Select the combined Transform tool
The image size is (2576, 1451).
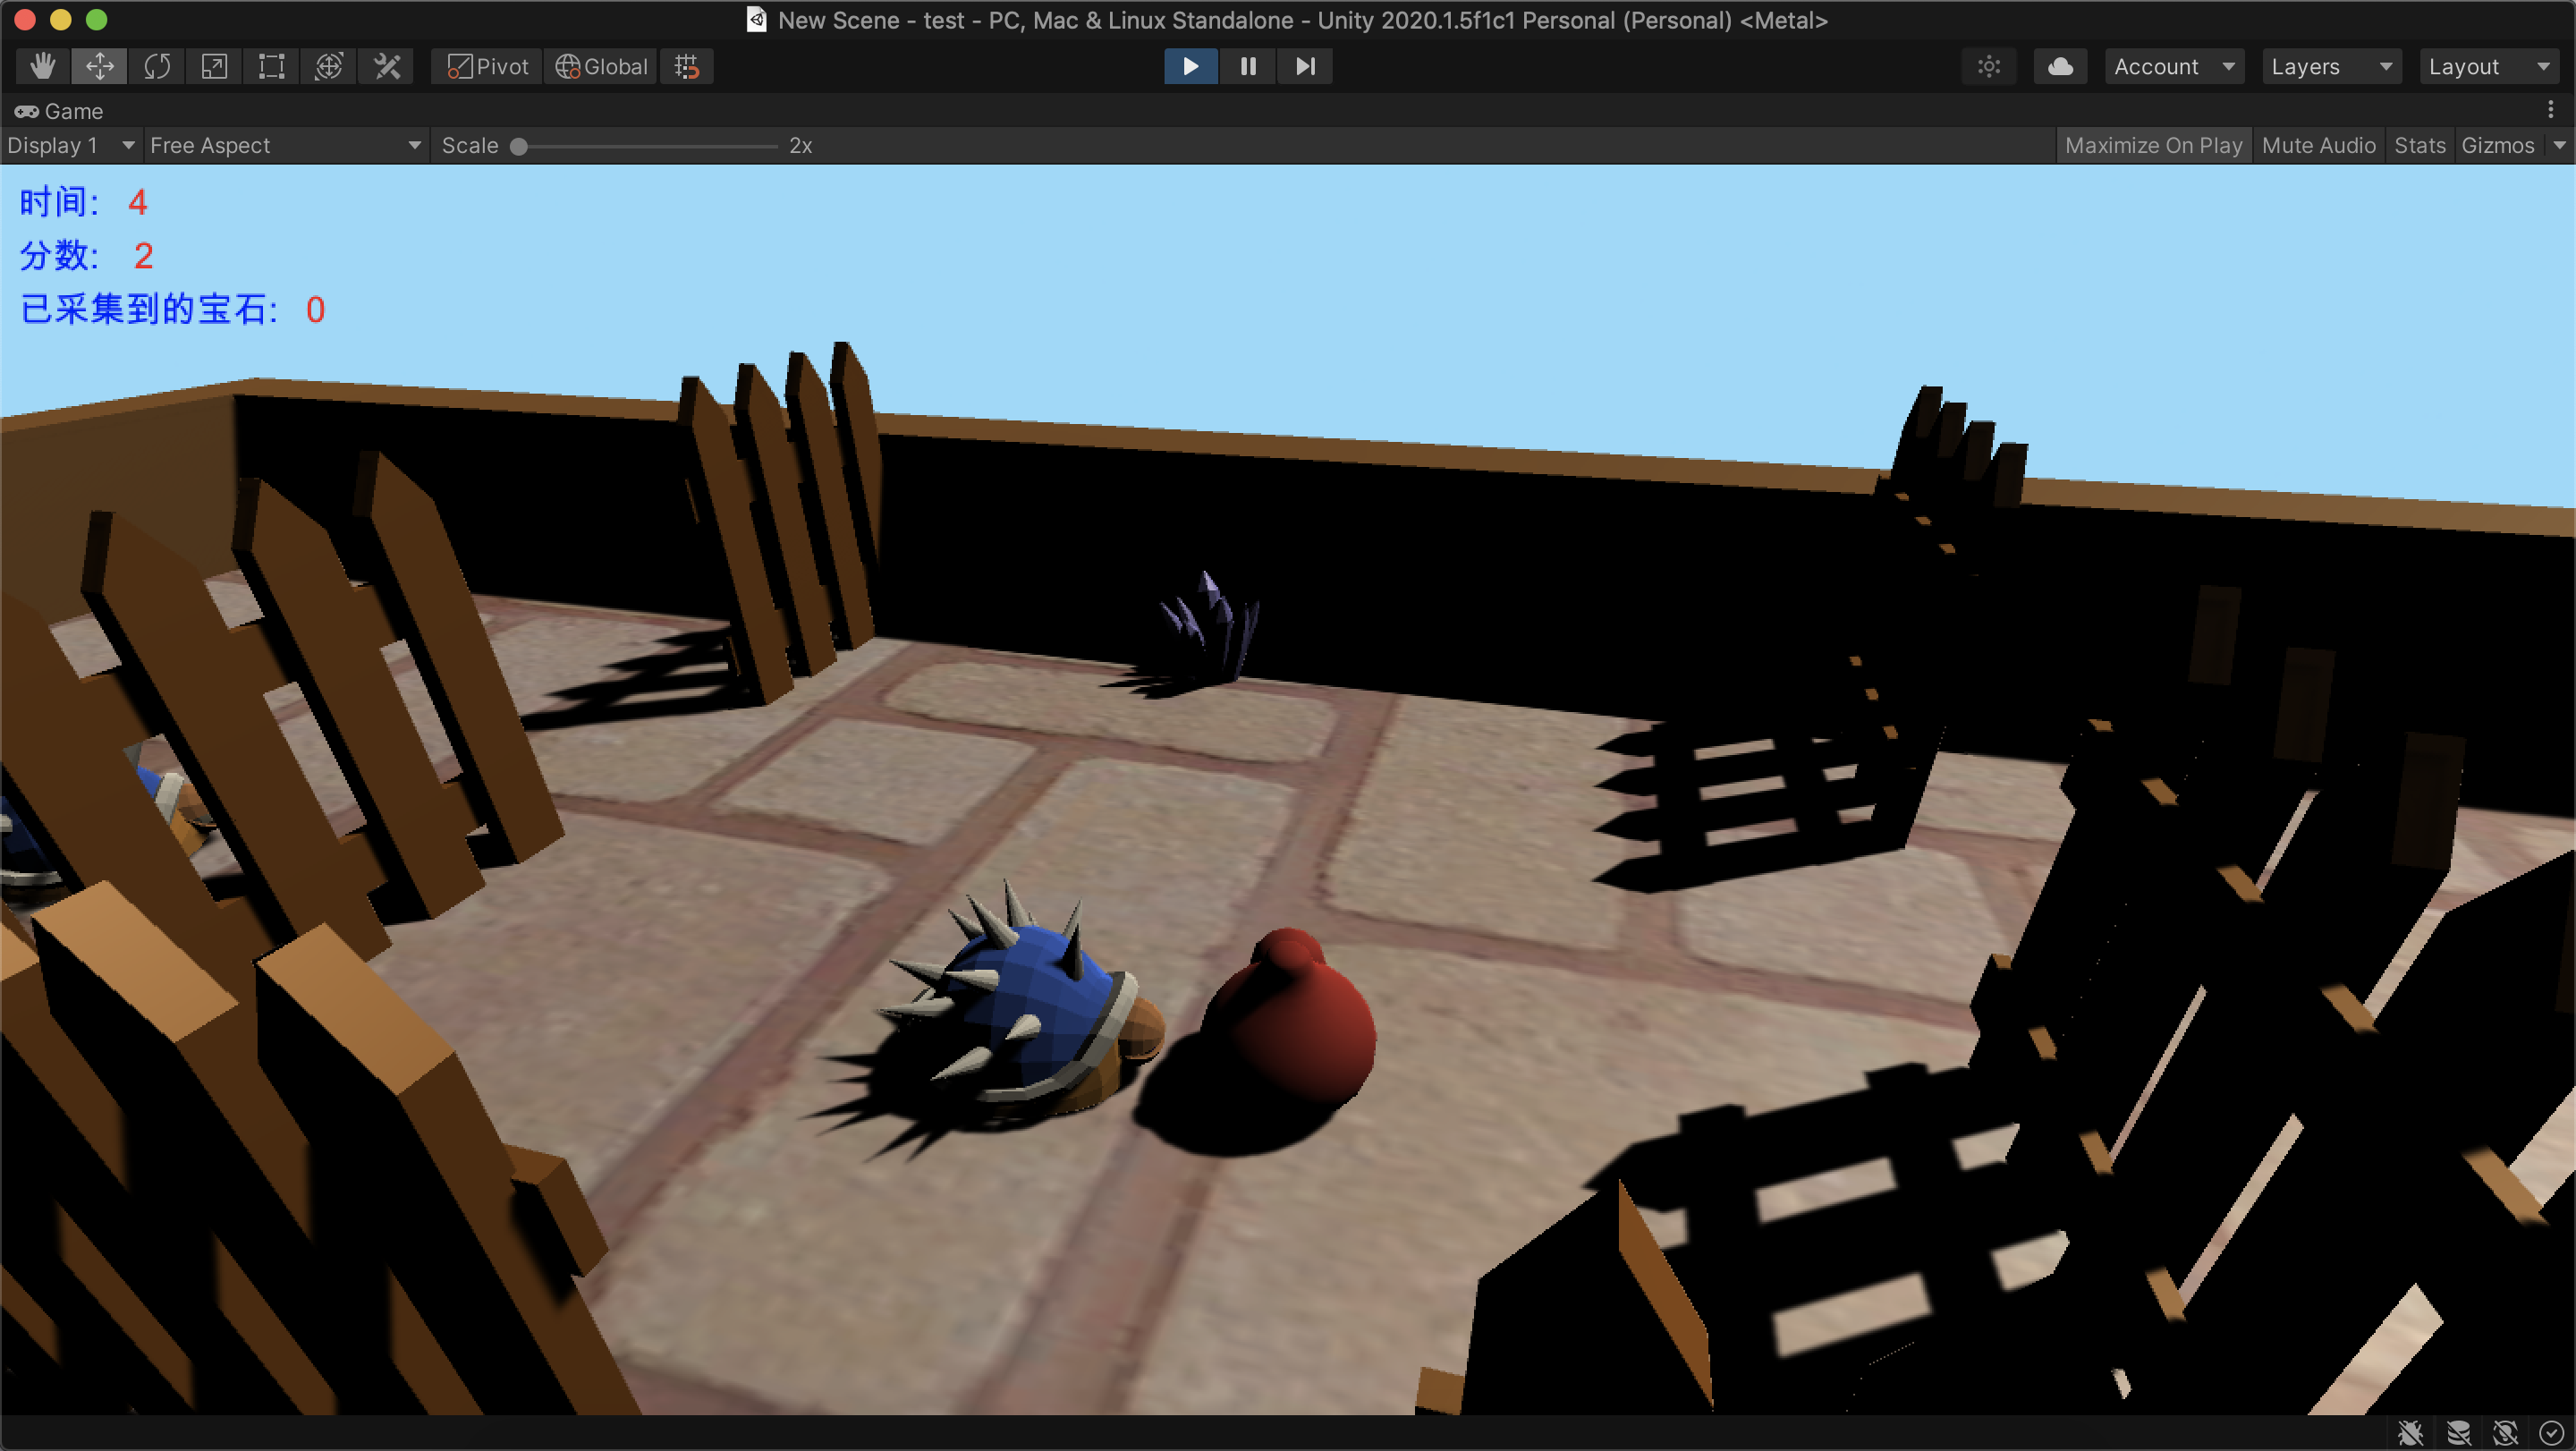329,67
